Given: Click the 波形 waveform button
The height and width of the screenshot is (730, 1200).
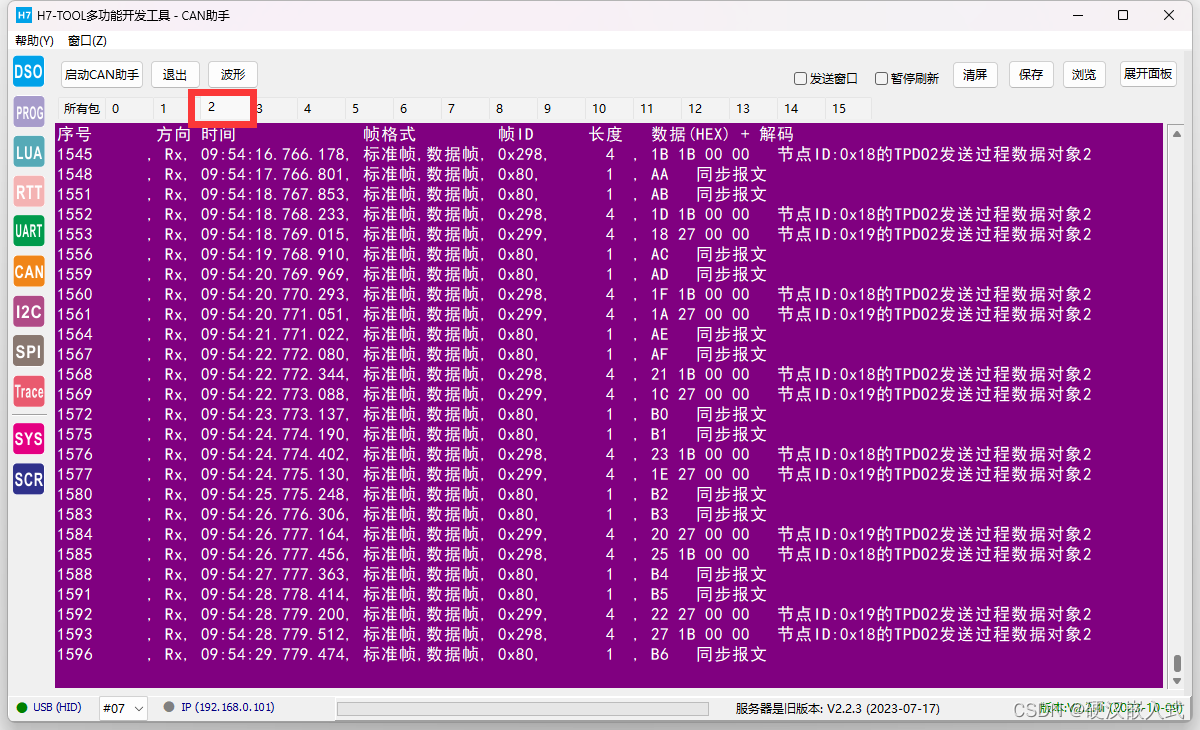Looking at the screenshot, I should point(233,75).
